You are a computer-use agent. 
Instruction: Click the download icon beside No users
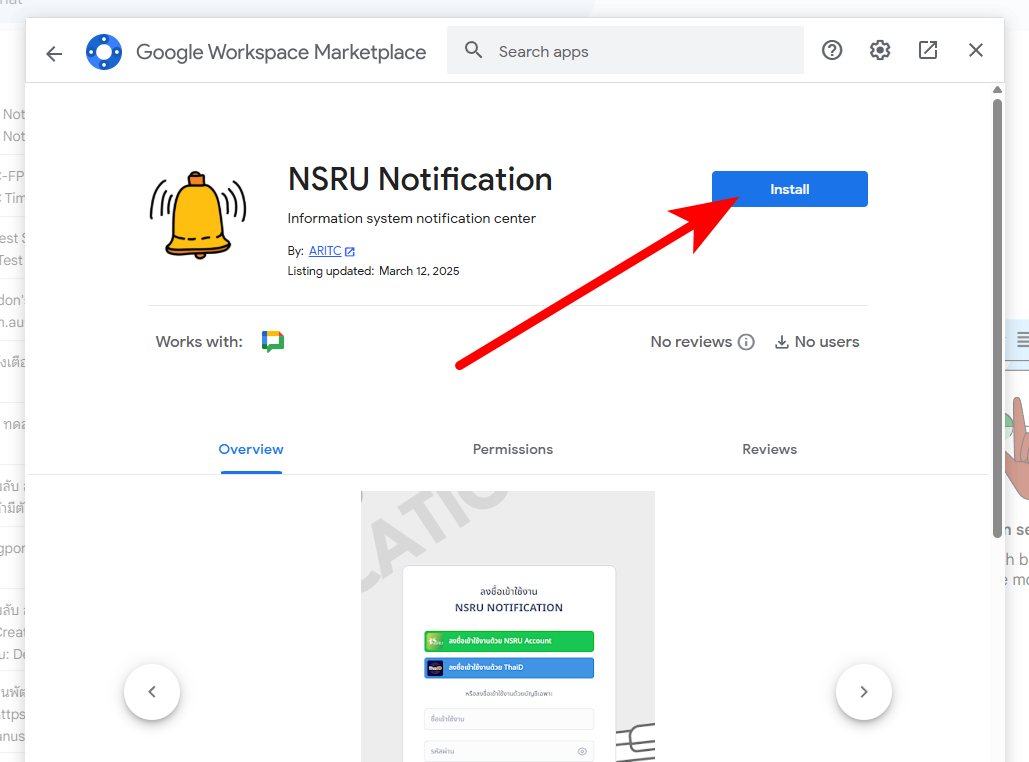click(x=781, y=341)
